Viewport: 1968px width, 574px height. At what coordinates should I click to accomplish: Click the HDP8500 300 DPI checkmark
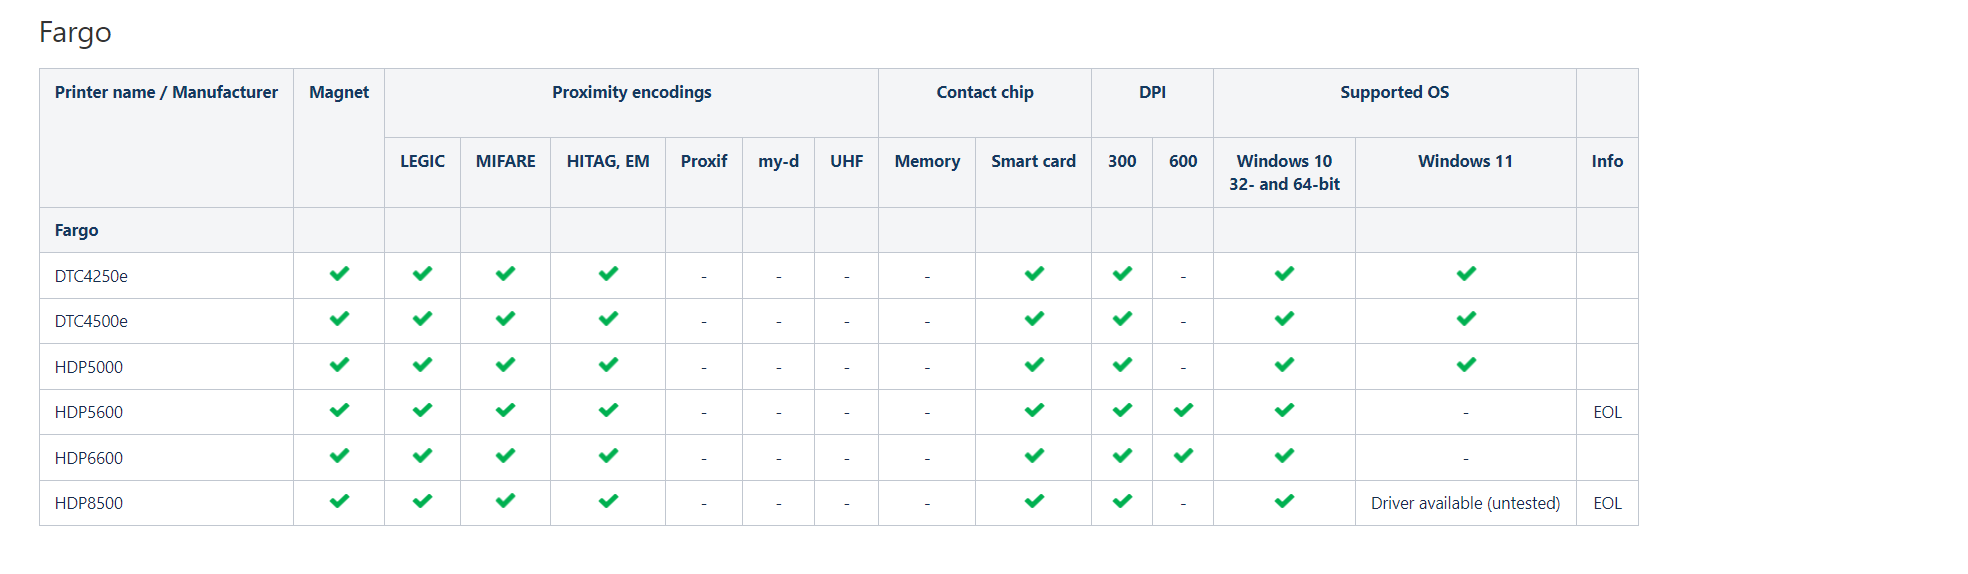1122,501
